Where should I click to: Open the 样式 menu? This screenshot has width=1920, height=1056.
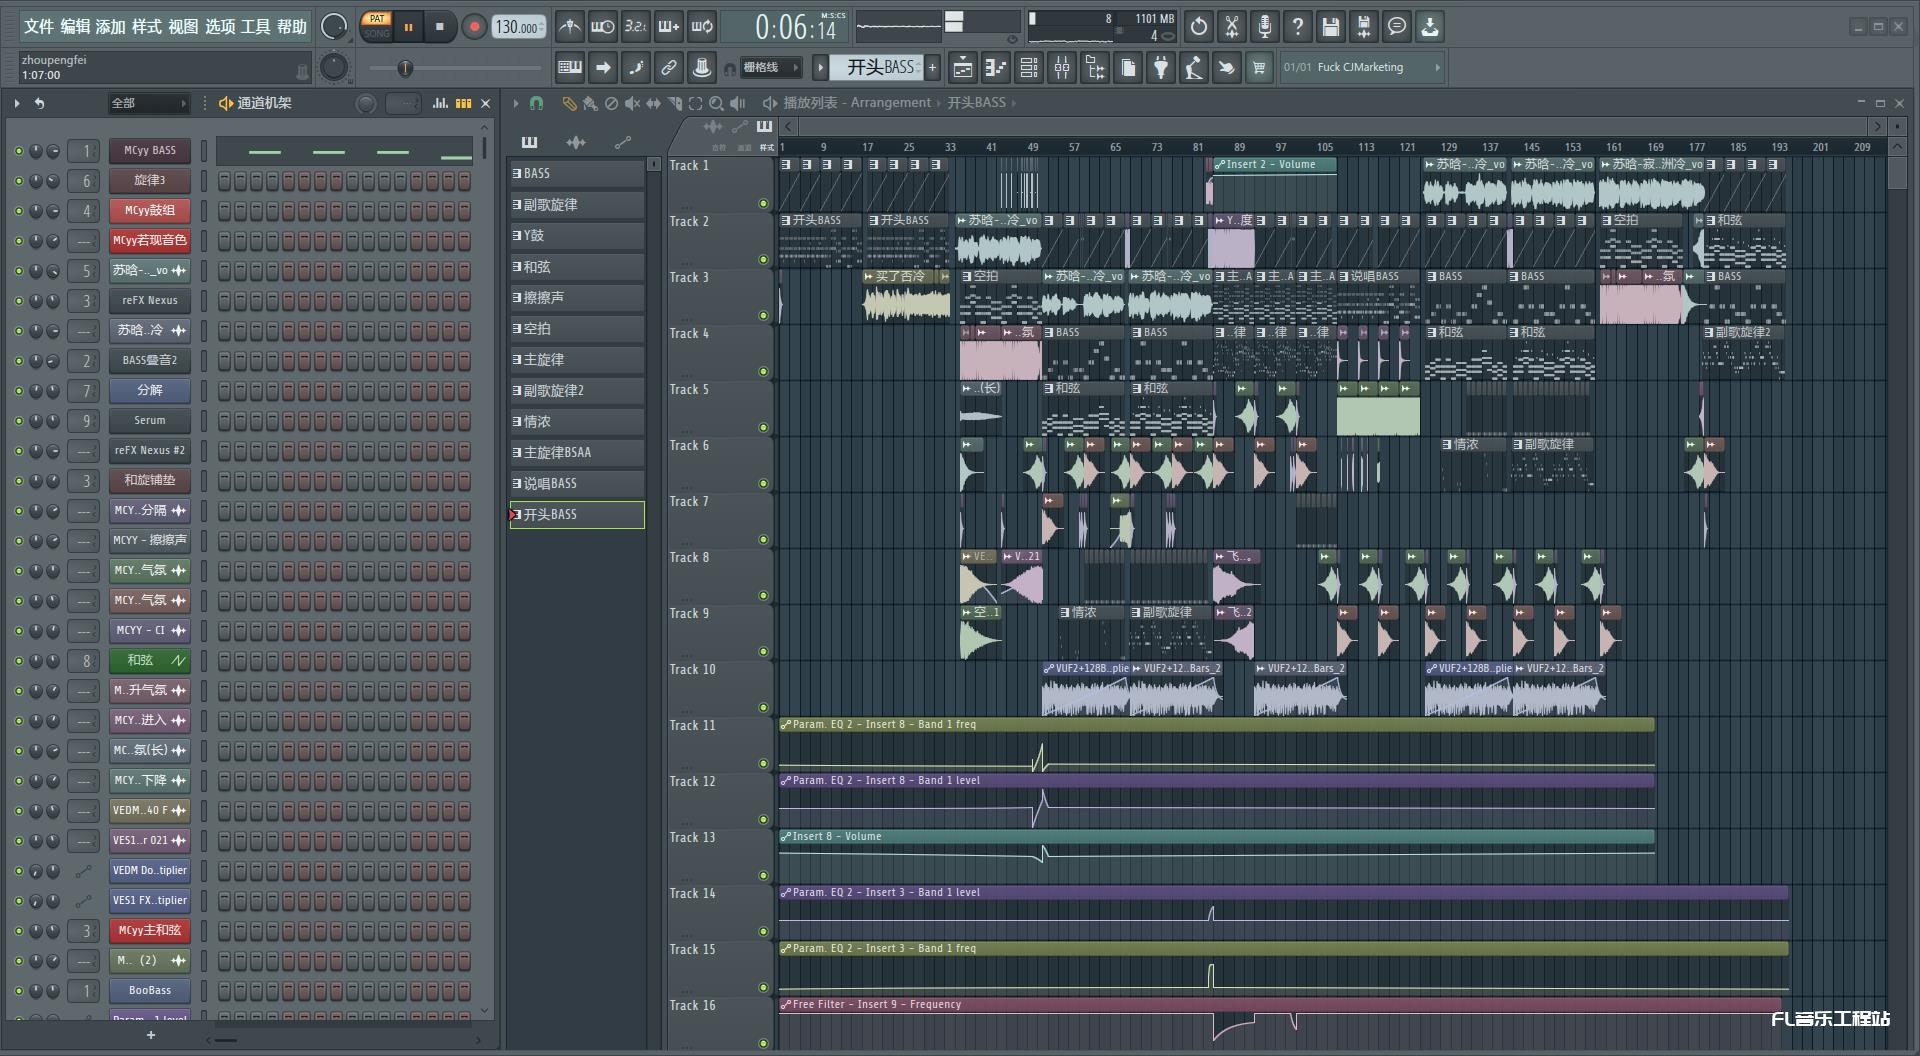[146, 26]
